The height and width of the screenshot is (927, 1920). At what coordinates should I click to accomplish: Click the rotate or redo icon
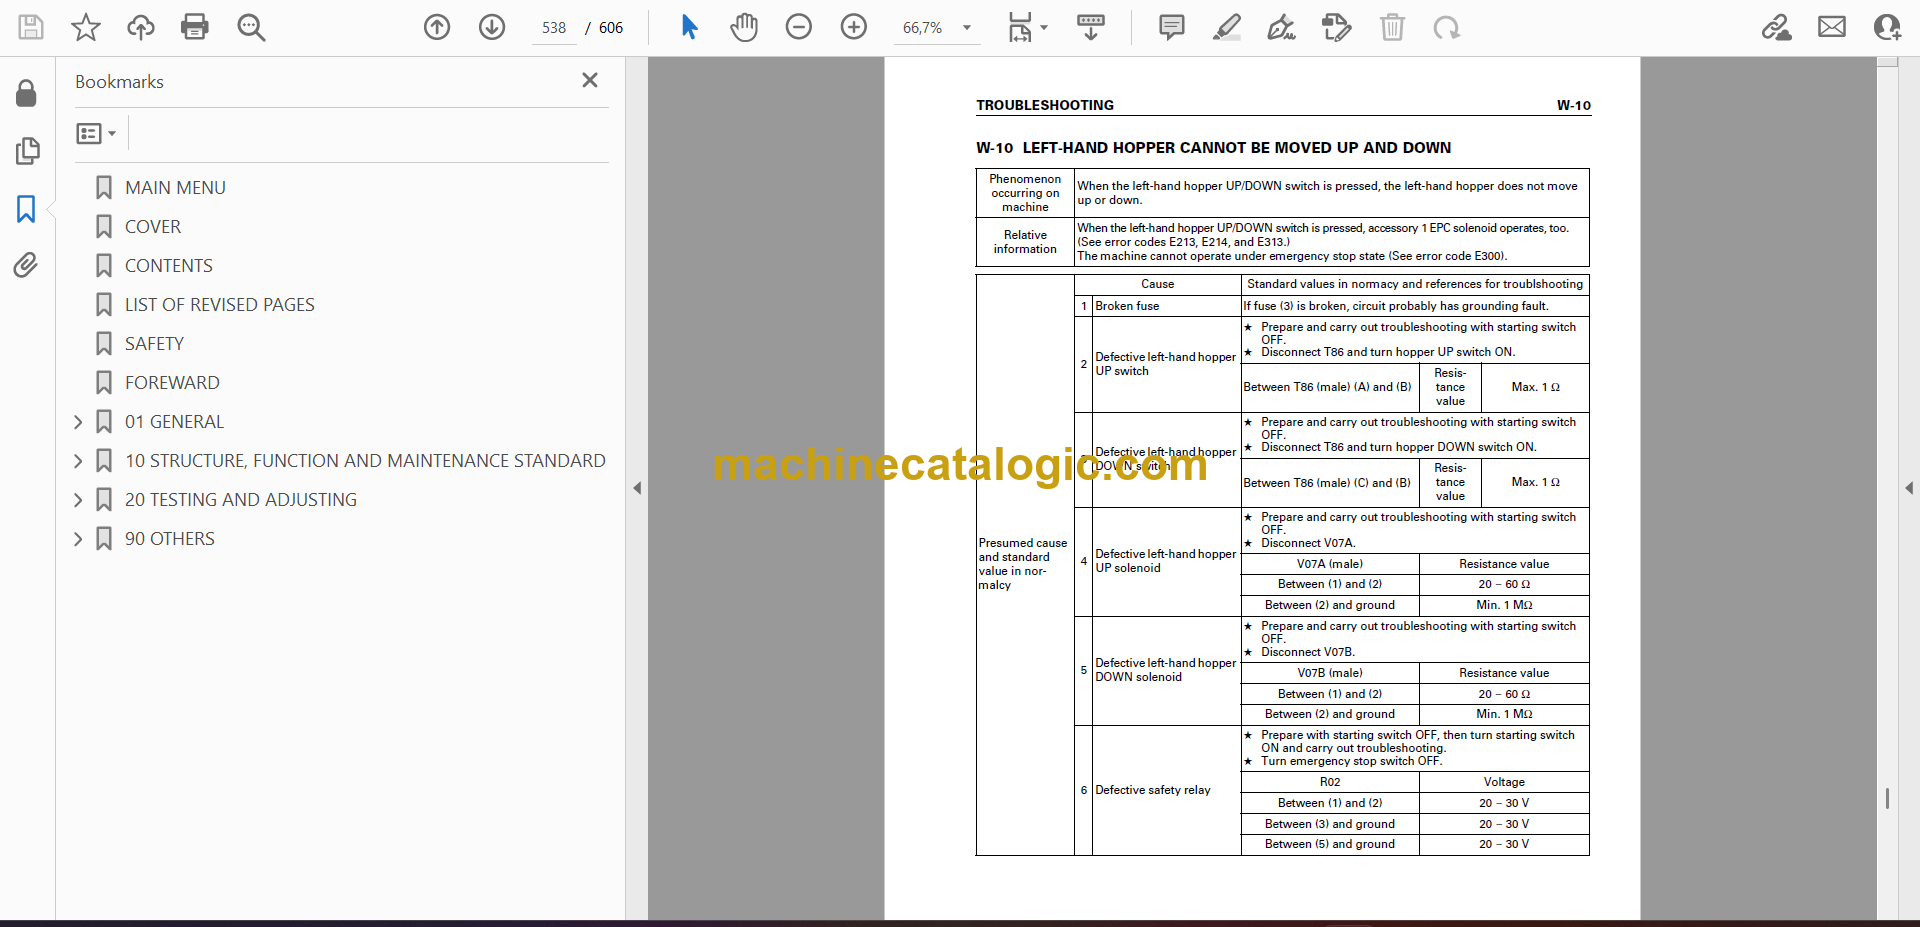[1446, 27]
